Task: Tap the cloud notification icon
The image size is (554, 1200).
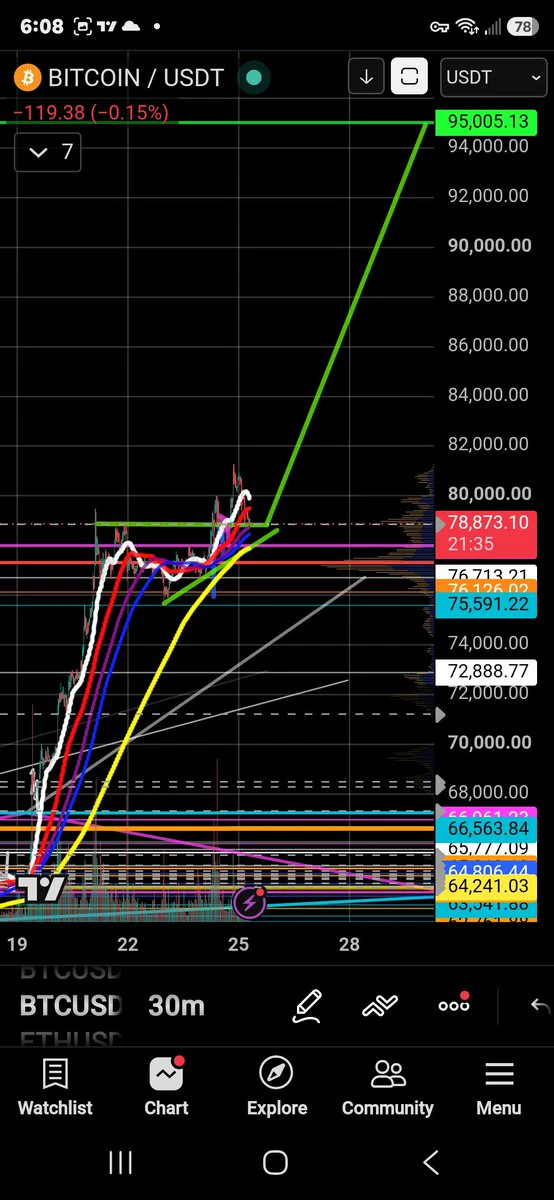Action: pos(131,26)
